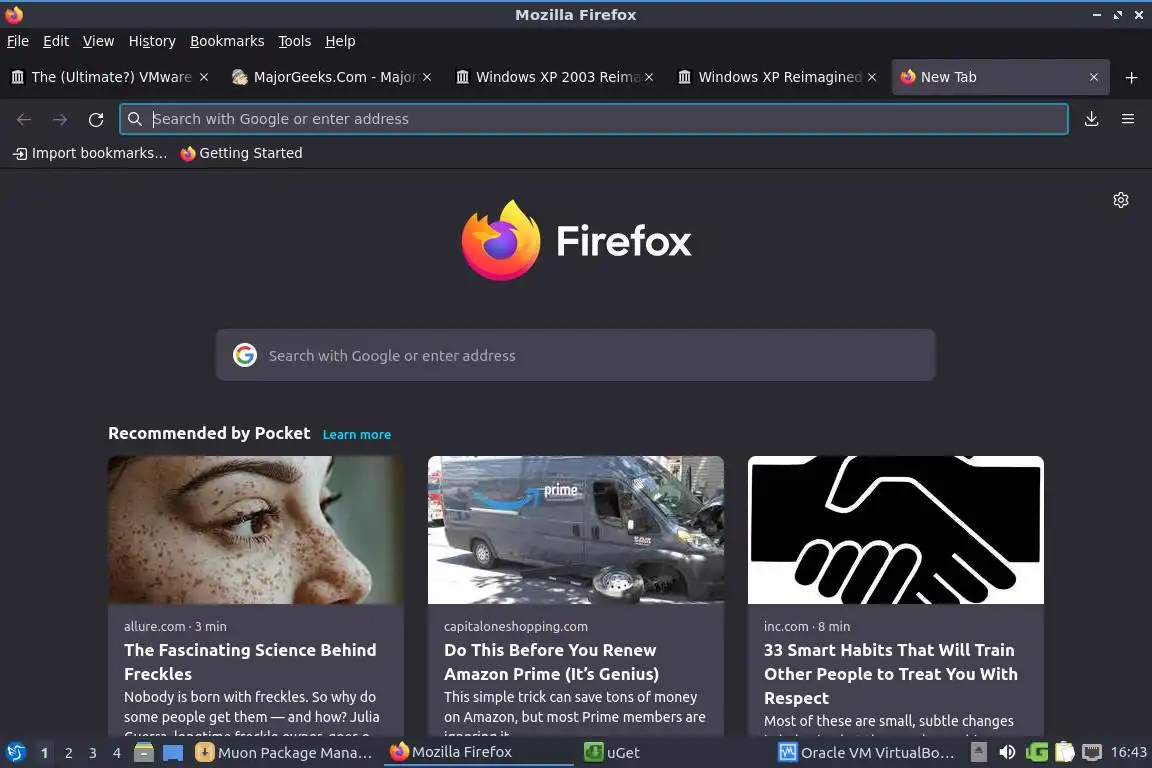
Task: Follow the Pocket Learn more link
Action: 357,434
